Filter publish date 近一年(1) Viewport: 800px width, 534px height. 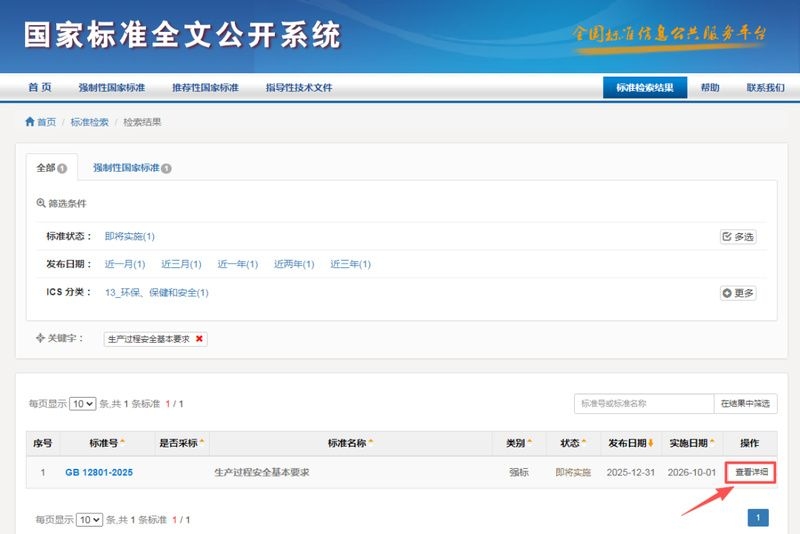click(238, 264)
